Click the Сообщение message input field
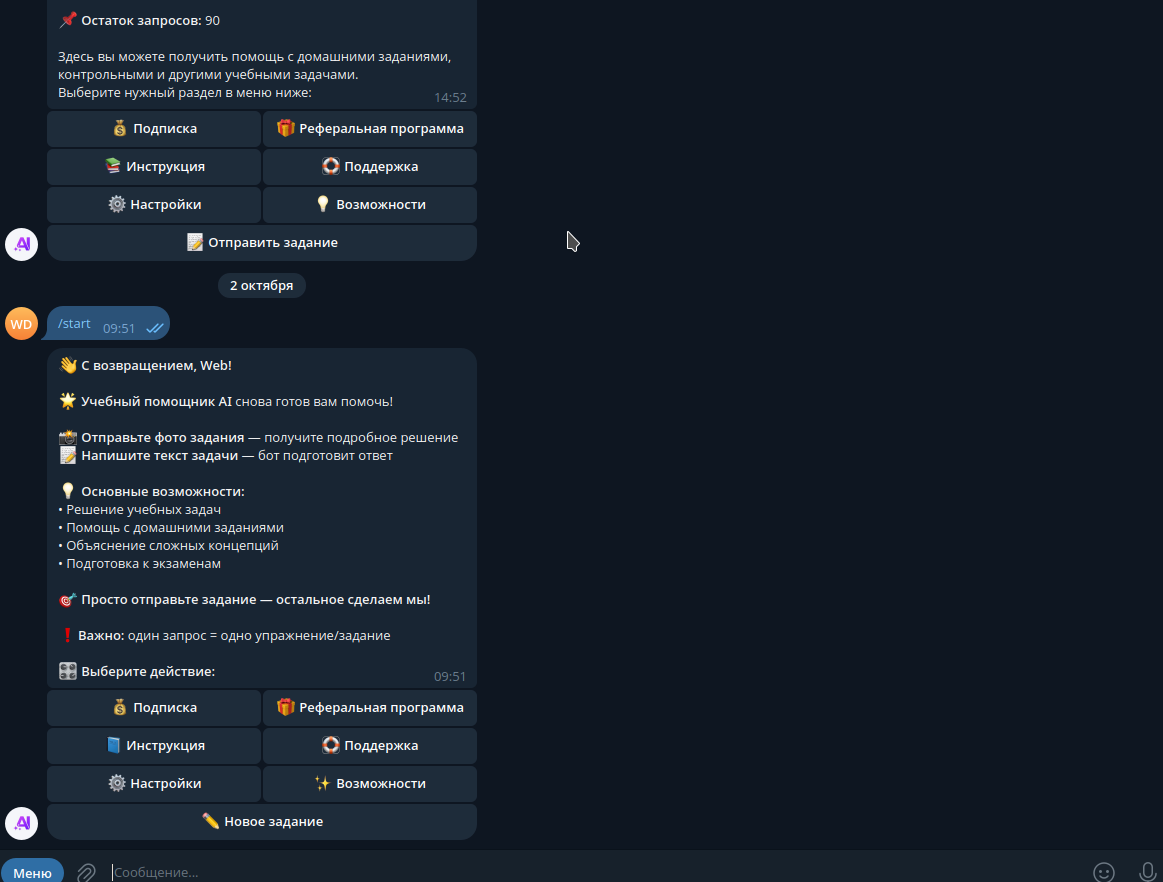This screenshot has width=1163, height=882. coord(593,872)
